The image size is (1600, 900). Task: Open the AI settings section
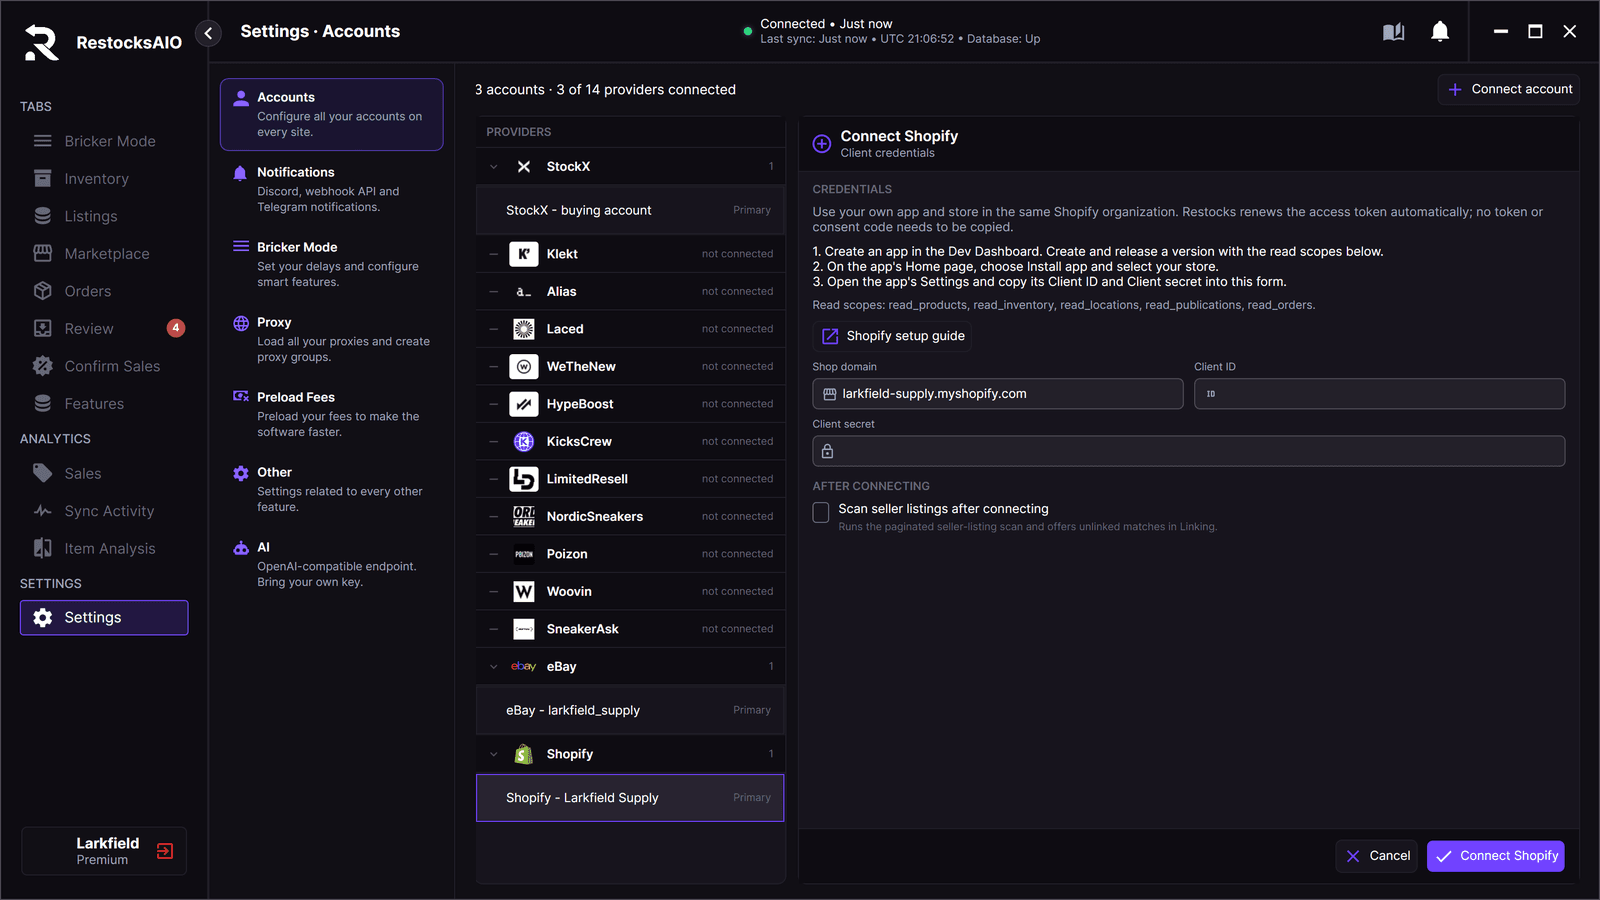331,564
